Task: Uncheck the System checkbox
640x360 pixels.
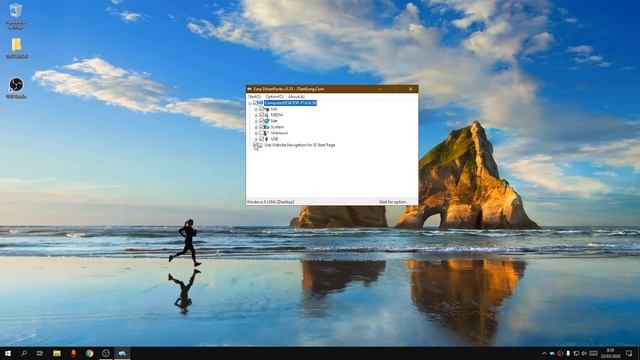Action: coord(262,127)
